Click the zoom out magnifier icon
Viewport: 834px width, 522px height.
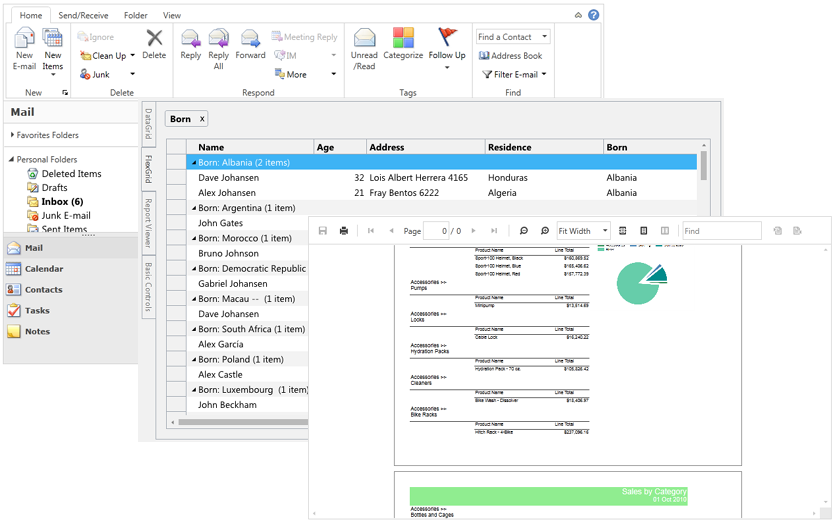pyautogui.click(x=523, y=230)
